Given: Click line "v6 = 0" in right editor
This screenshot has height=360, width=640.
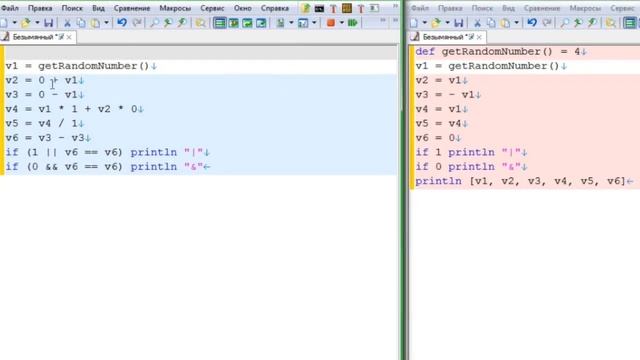Looking at the screenshot, I should coord(438,138).
